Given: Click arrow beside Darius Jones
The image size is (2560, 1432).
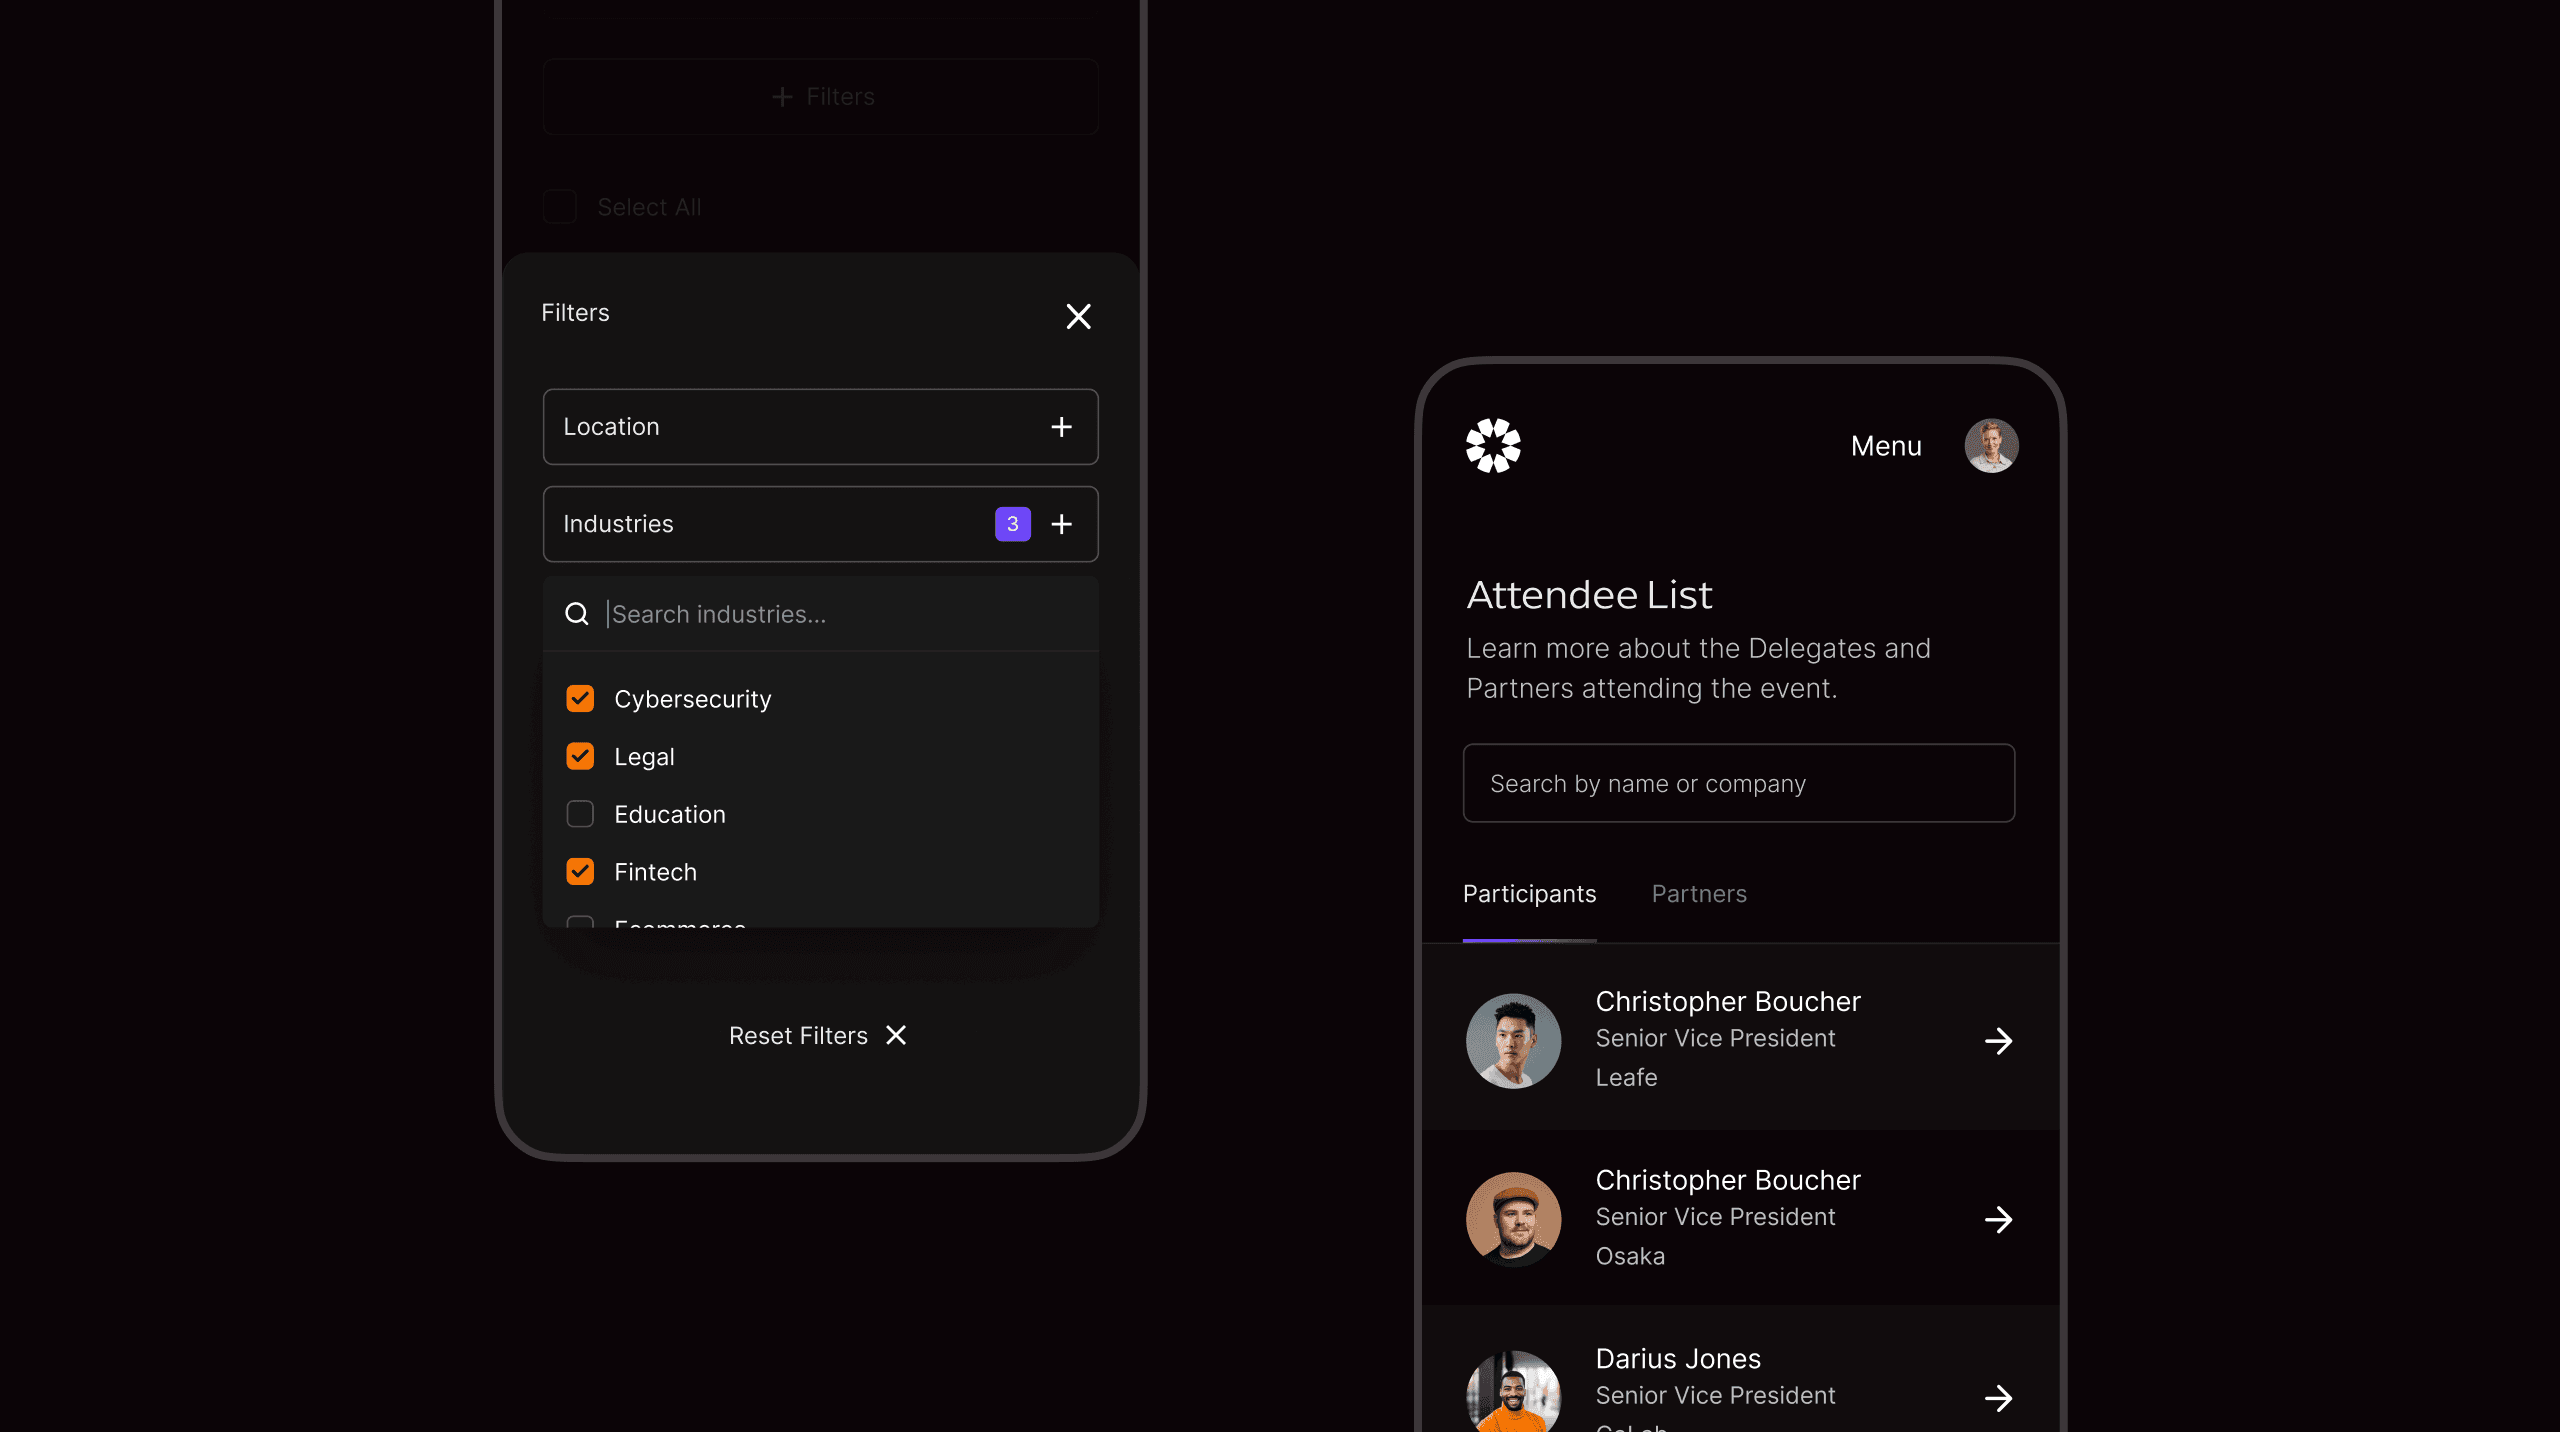Looking at the screenshot, I should [x=1998, y=1397].
